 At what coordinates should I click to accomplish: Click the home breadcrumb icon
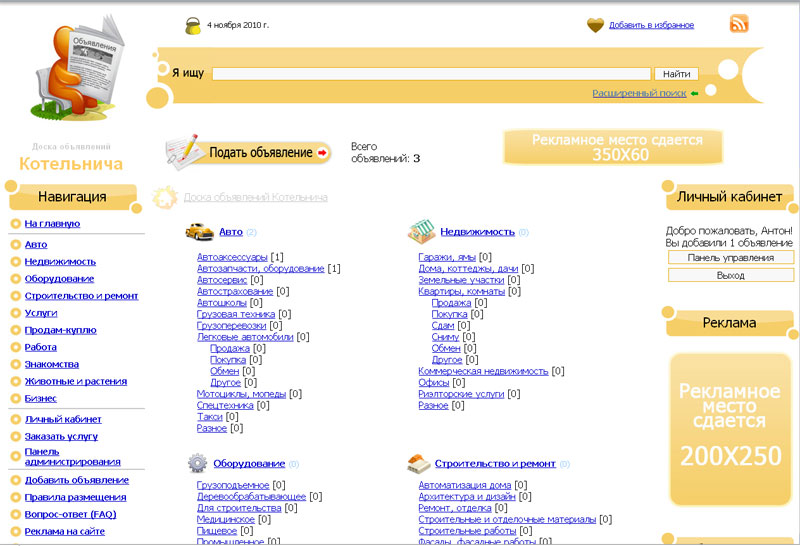pyautogui.click(x=165, y=197)
